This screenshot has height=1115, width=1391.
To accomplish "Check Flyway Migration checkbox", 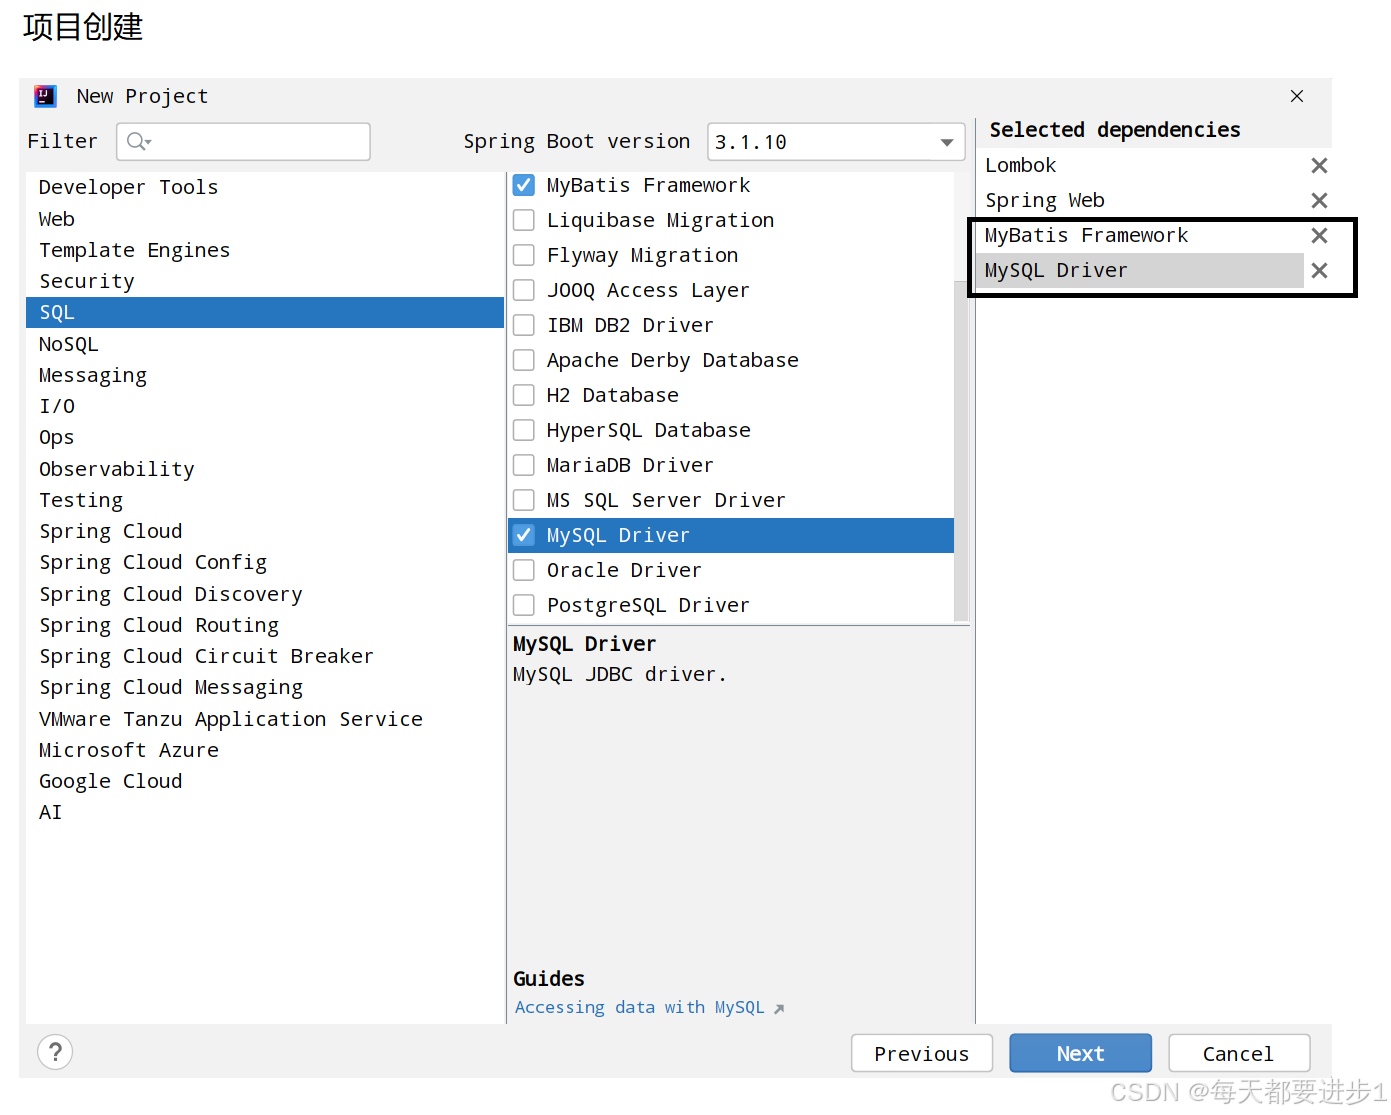I will pos(524,255).
